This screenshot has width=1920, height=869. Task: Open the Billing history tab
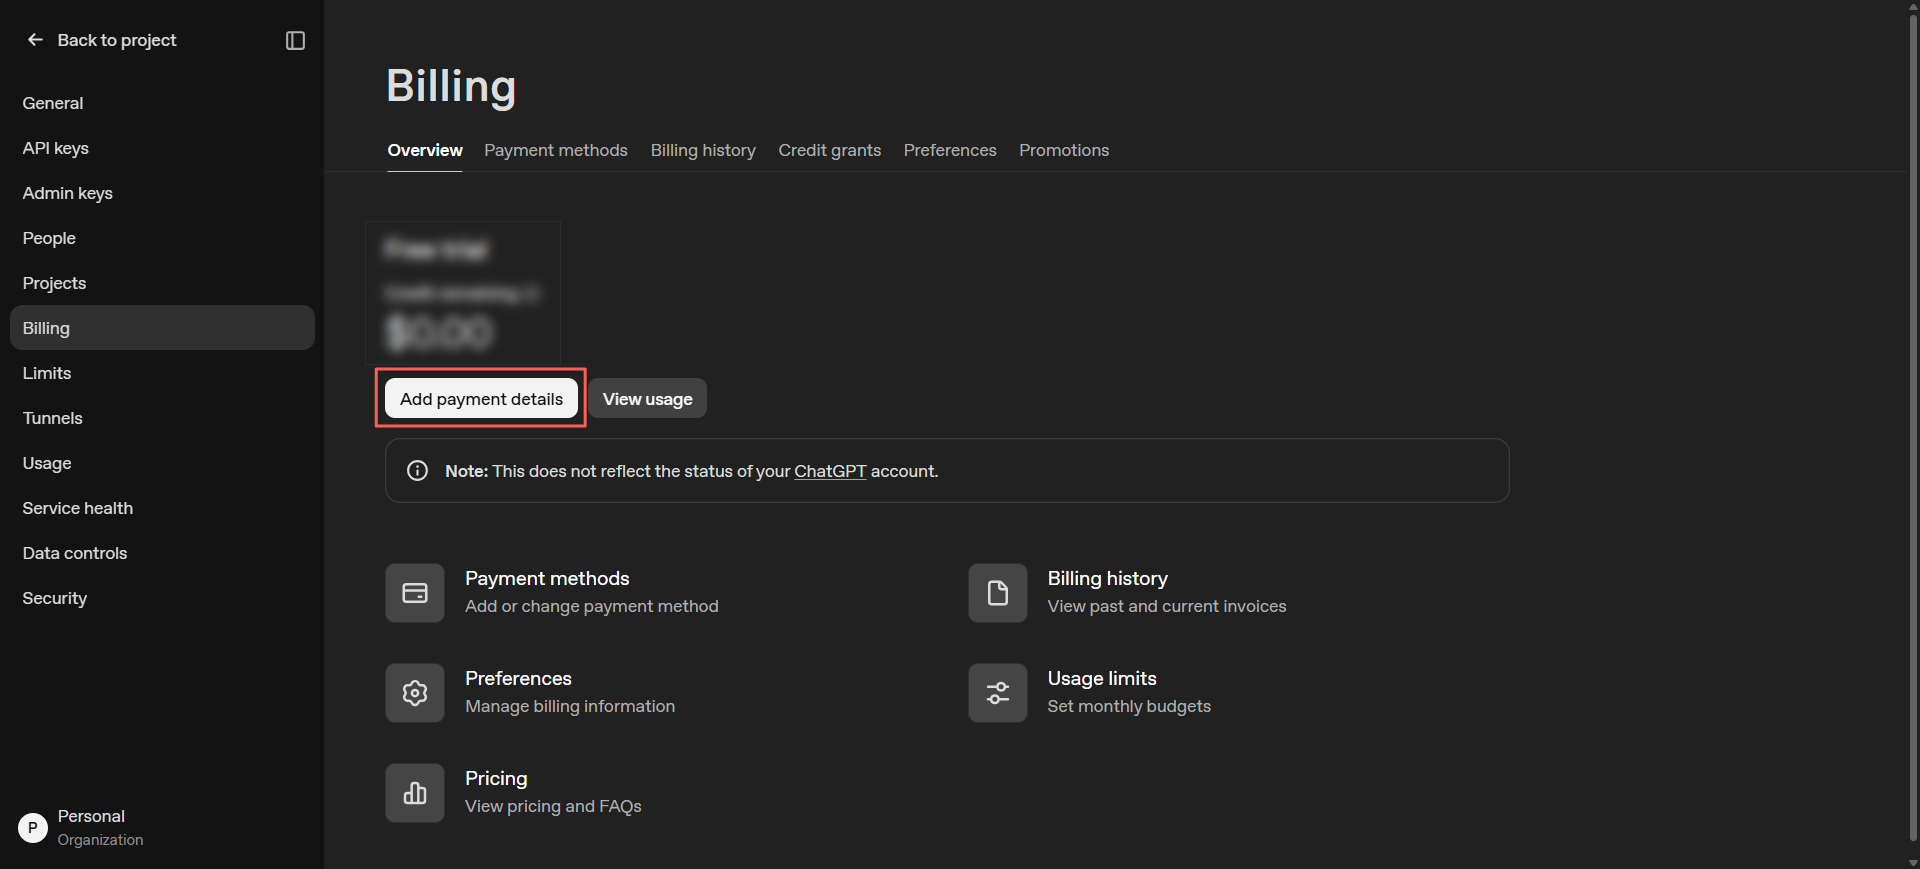(x=703, y=150)
